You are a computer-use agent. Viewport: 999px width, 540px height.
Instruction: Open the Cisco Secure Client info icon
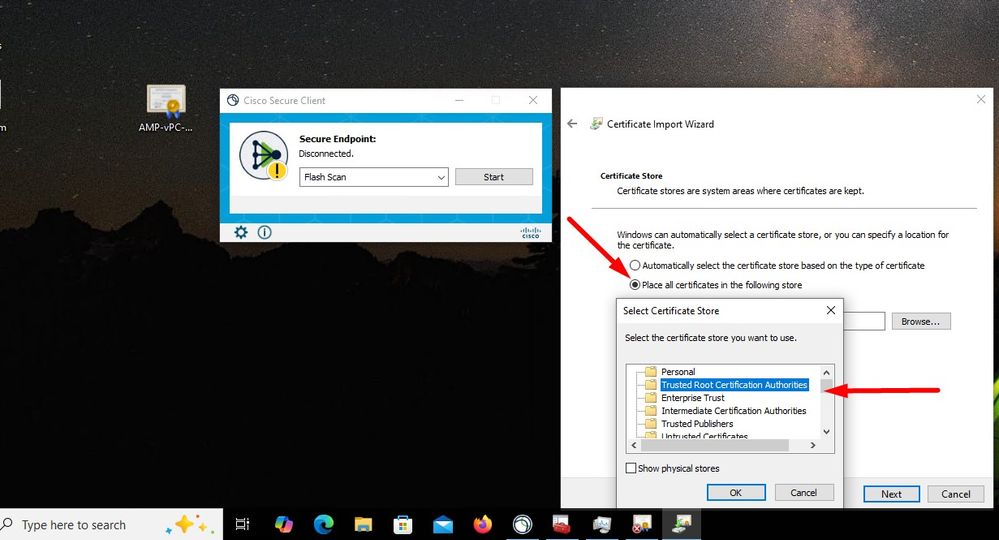(264, 232)
